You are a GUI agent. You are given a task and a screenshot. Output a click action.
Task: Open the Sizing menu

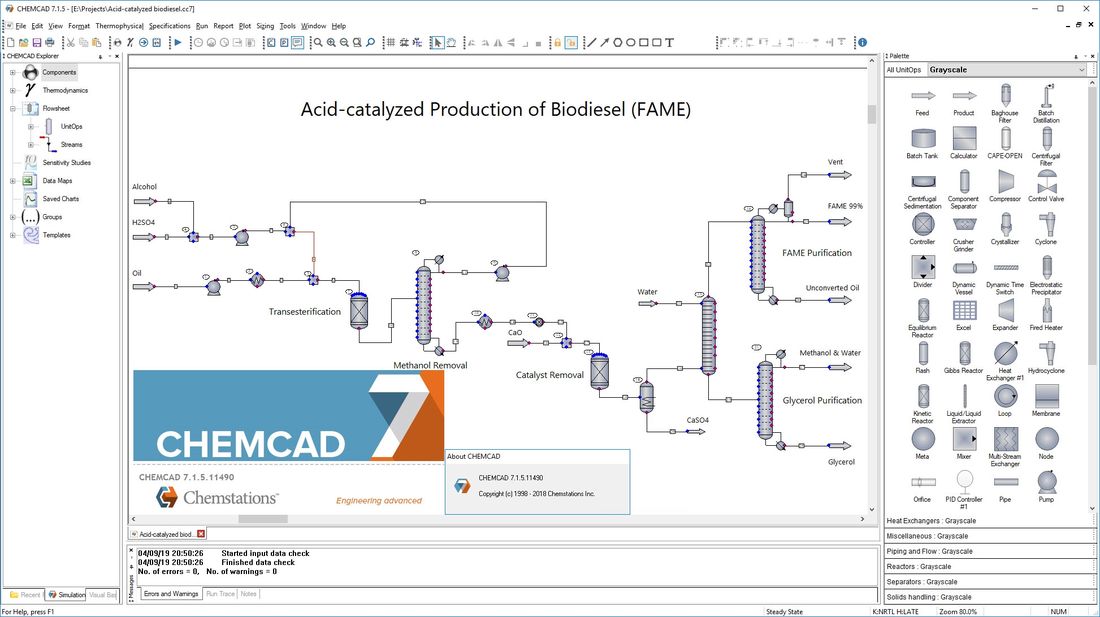(265, 26)
